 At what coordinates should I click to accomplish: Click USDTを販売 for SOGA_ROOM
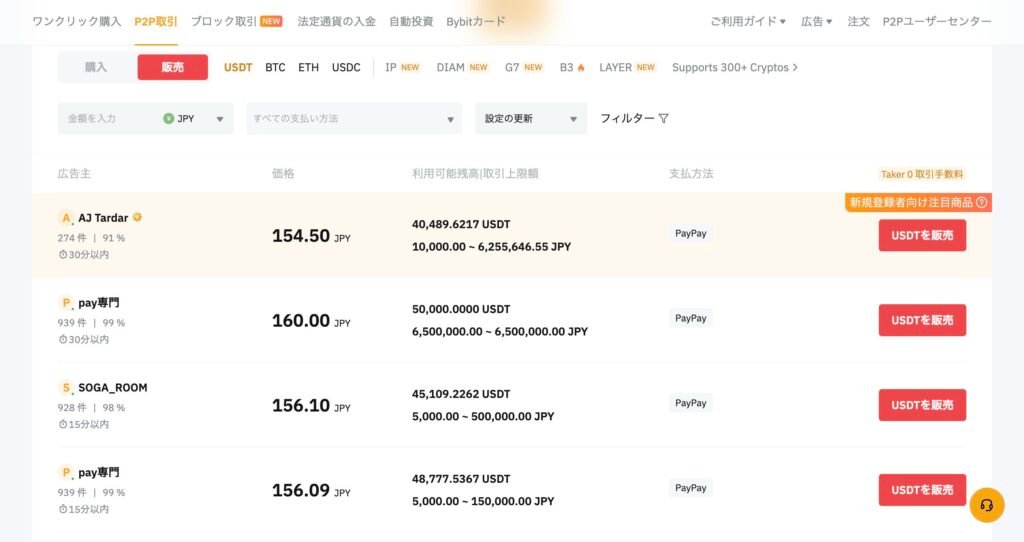921,405
